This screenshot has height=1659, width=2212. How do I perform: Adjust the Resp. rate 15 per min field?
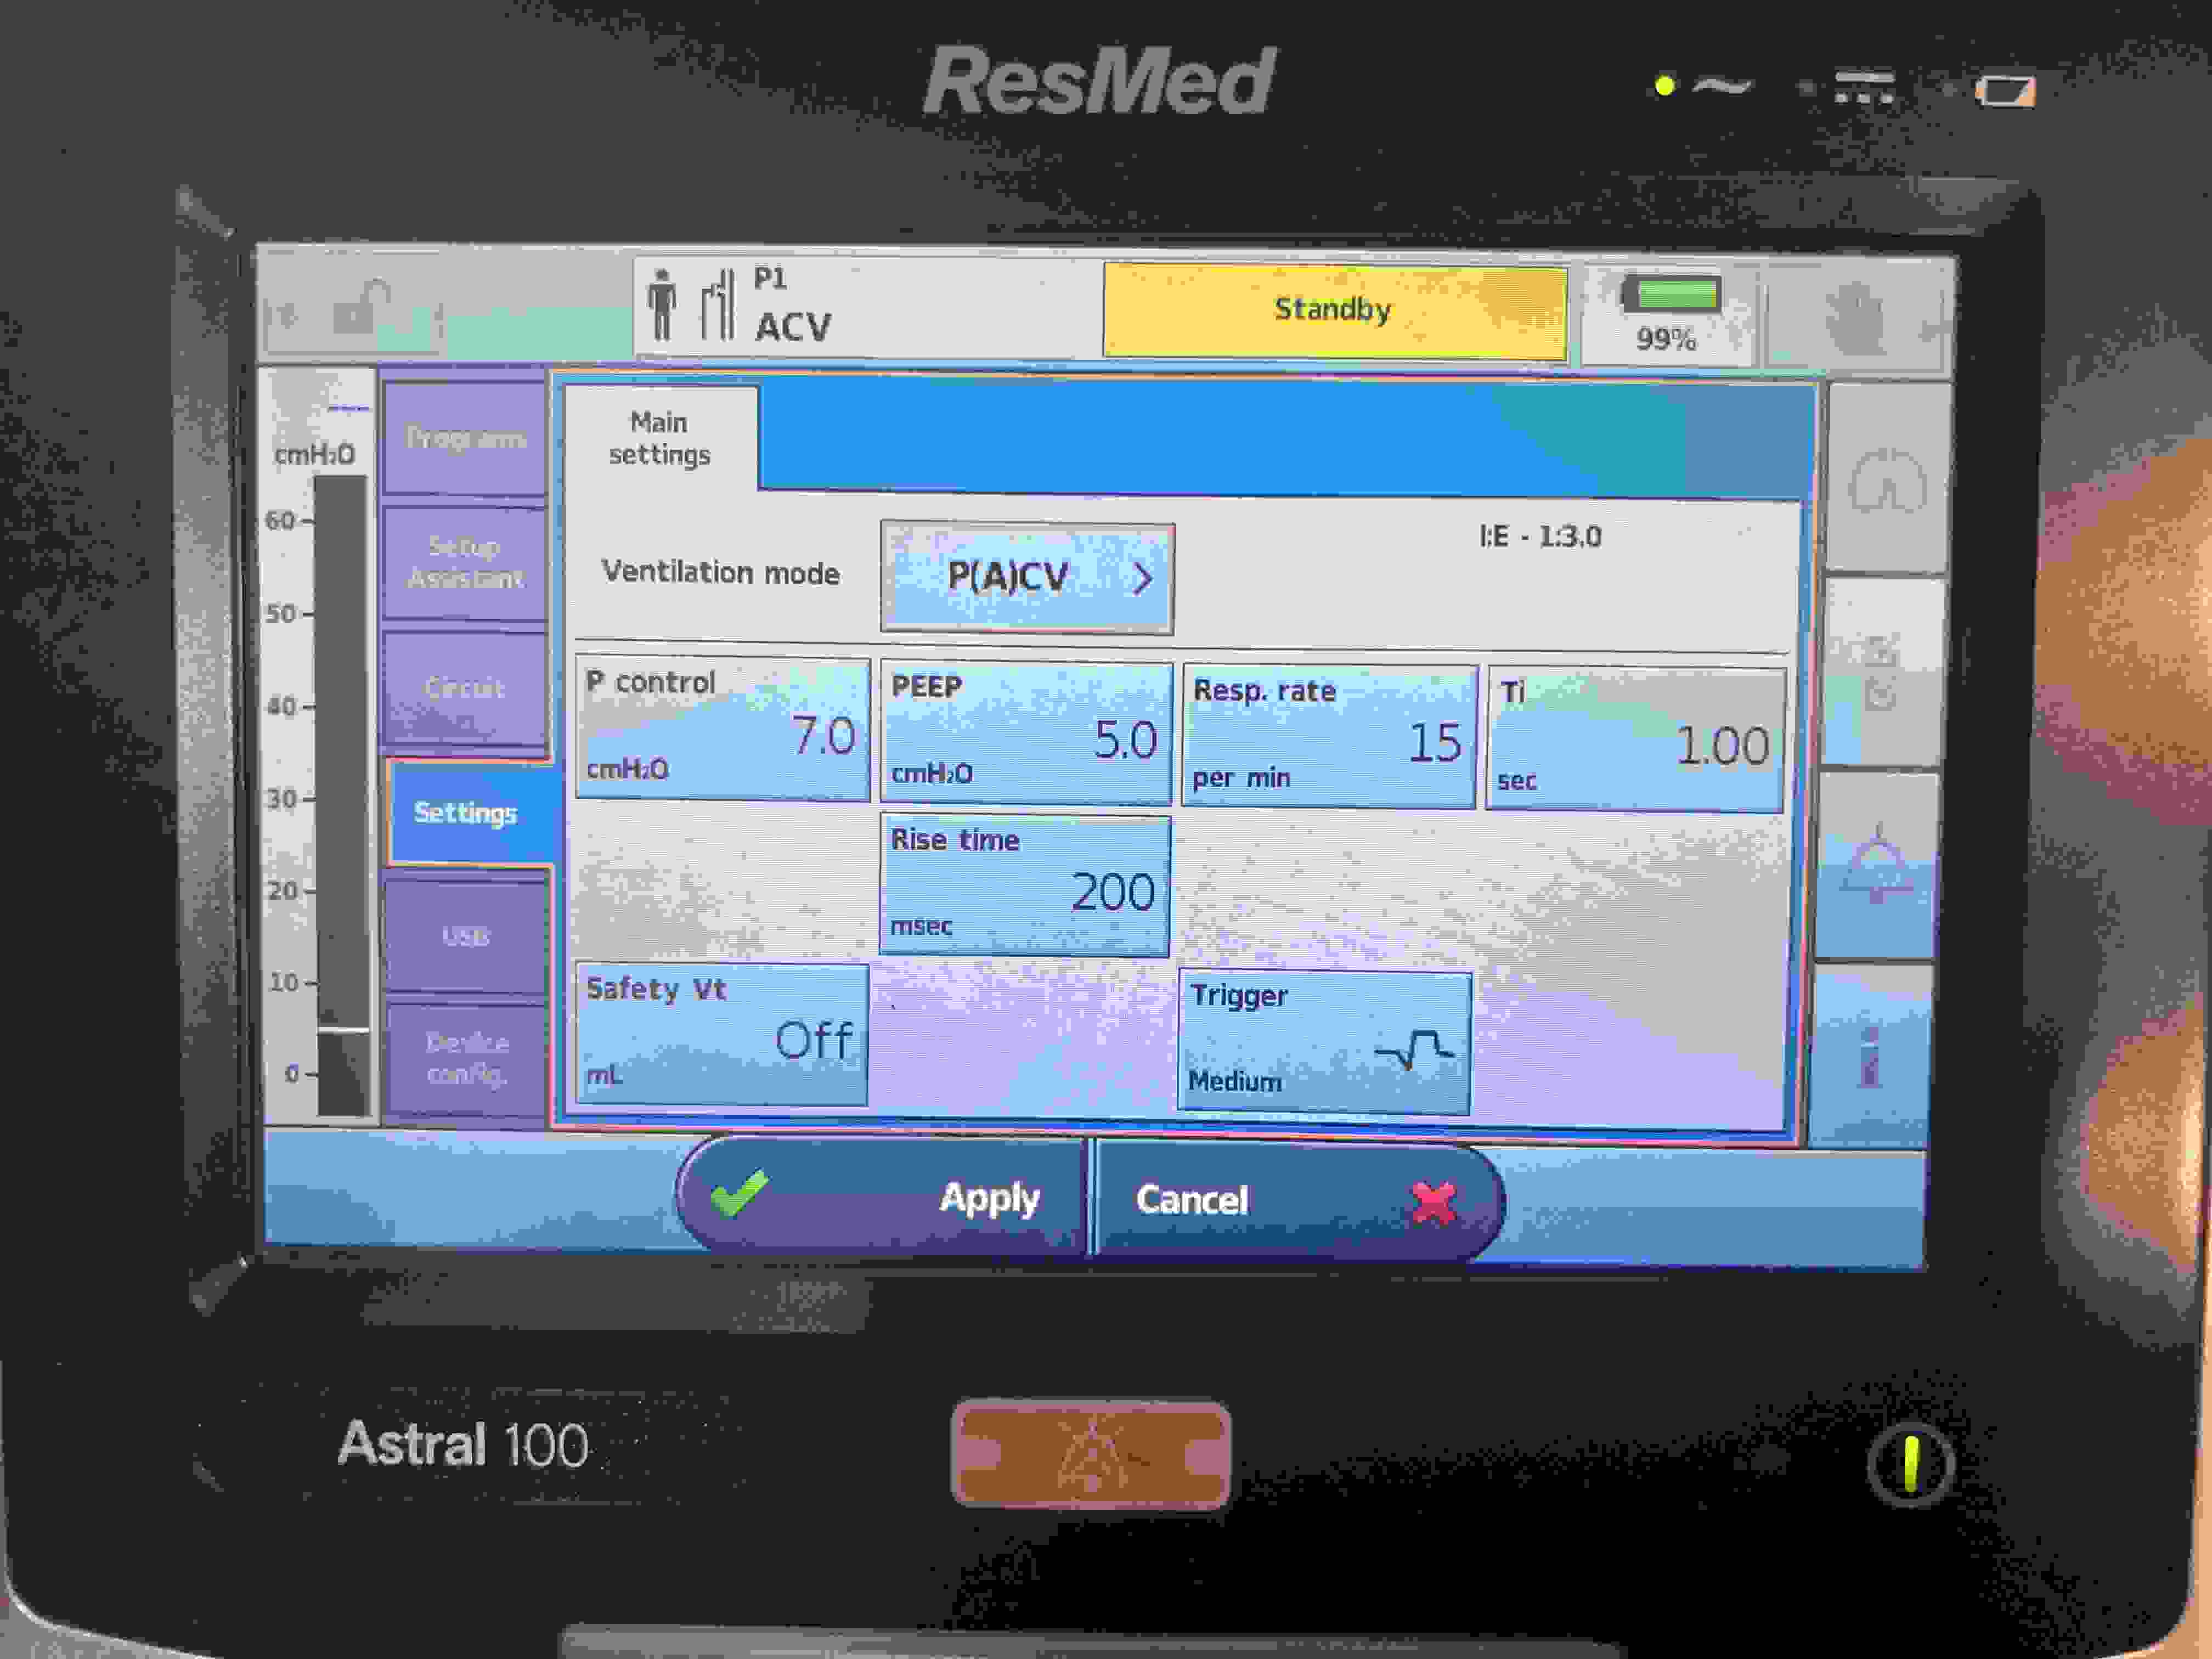[1328, 737]
